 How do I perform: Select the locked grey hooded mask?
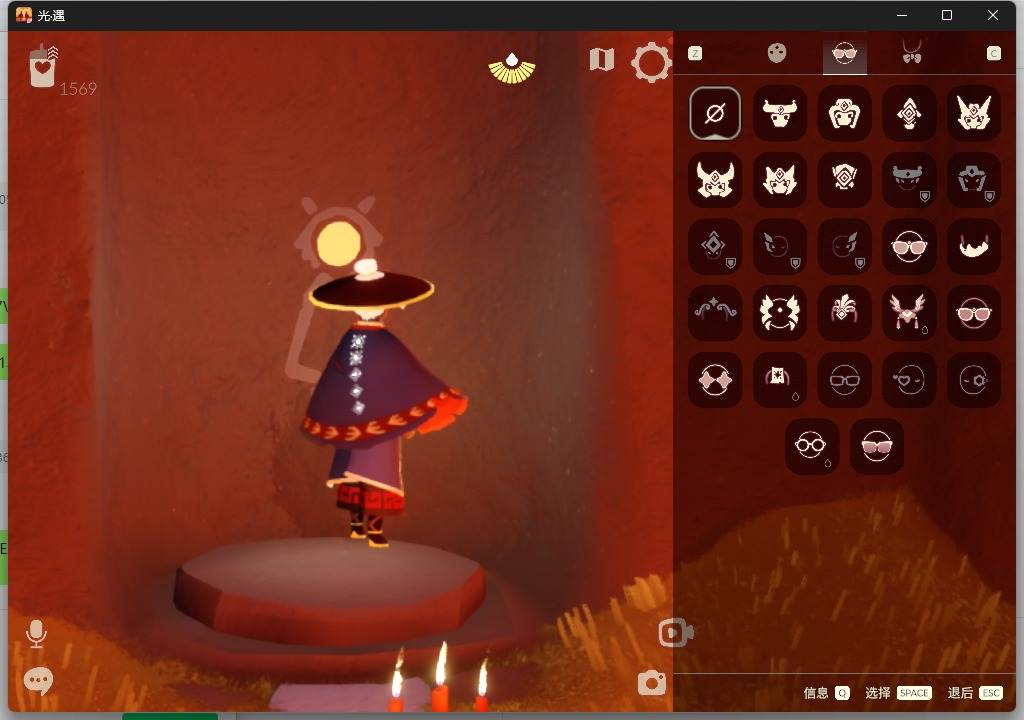(x=973, y=180)
